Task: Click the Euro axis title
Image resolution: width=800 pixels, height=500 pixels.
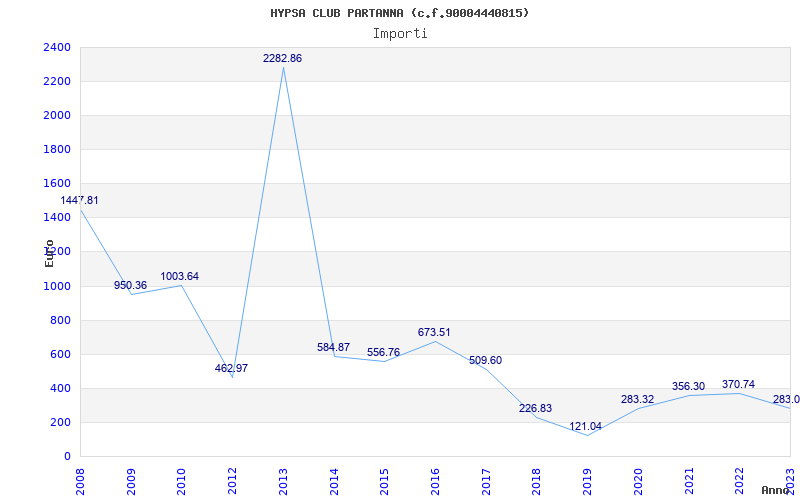Action: (49, 253)
